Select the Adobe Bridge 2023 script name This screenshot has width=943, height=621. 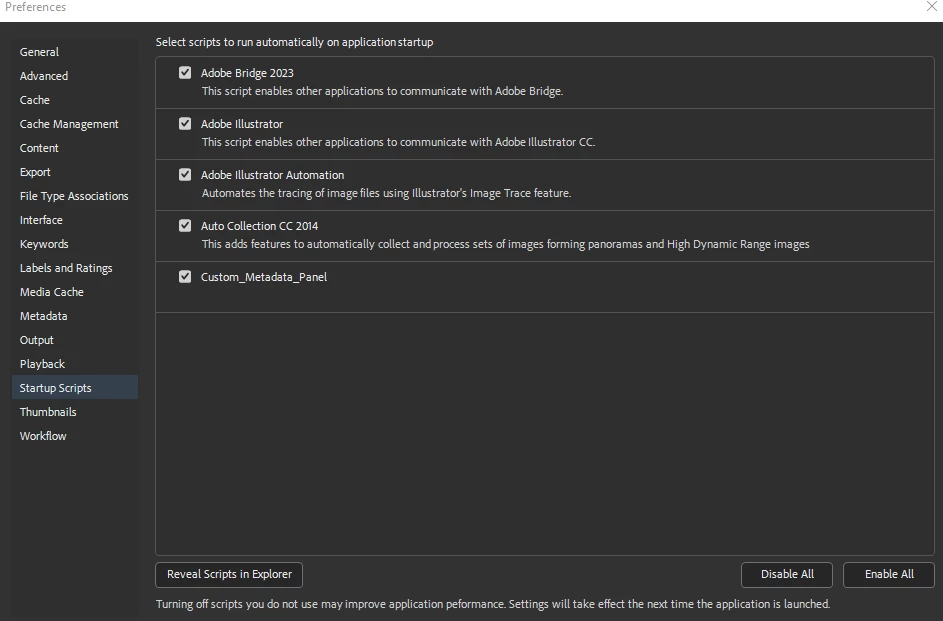(x=247, y=73)
